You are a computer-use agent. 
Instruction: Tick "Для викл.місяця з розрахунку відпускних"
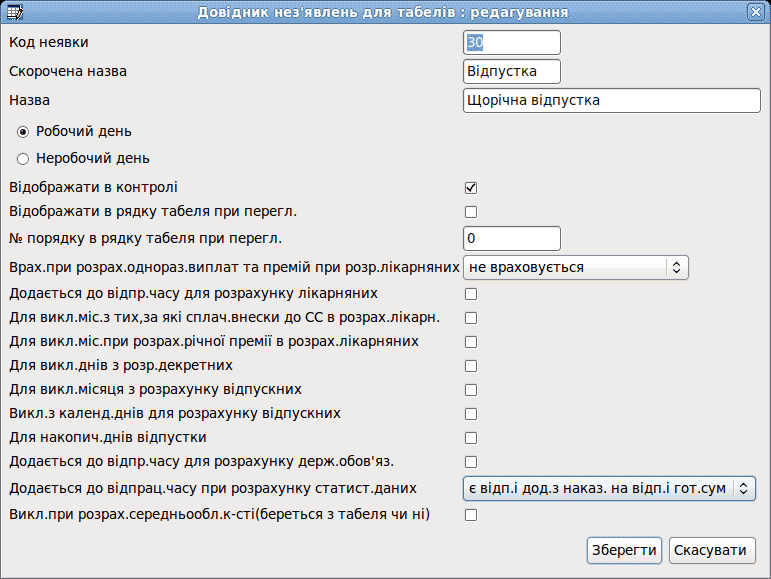471,390
